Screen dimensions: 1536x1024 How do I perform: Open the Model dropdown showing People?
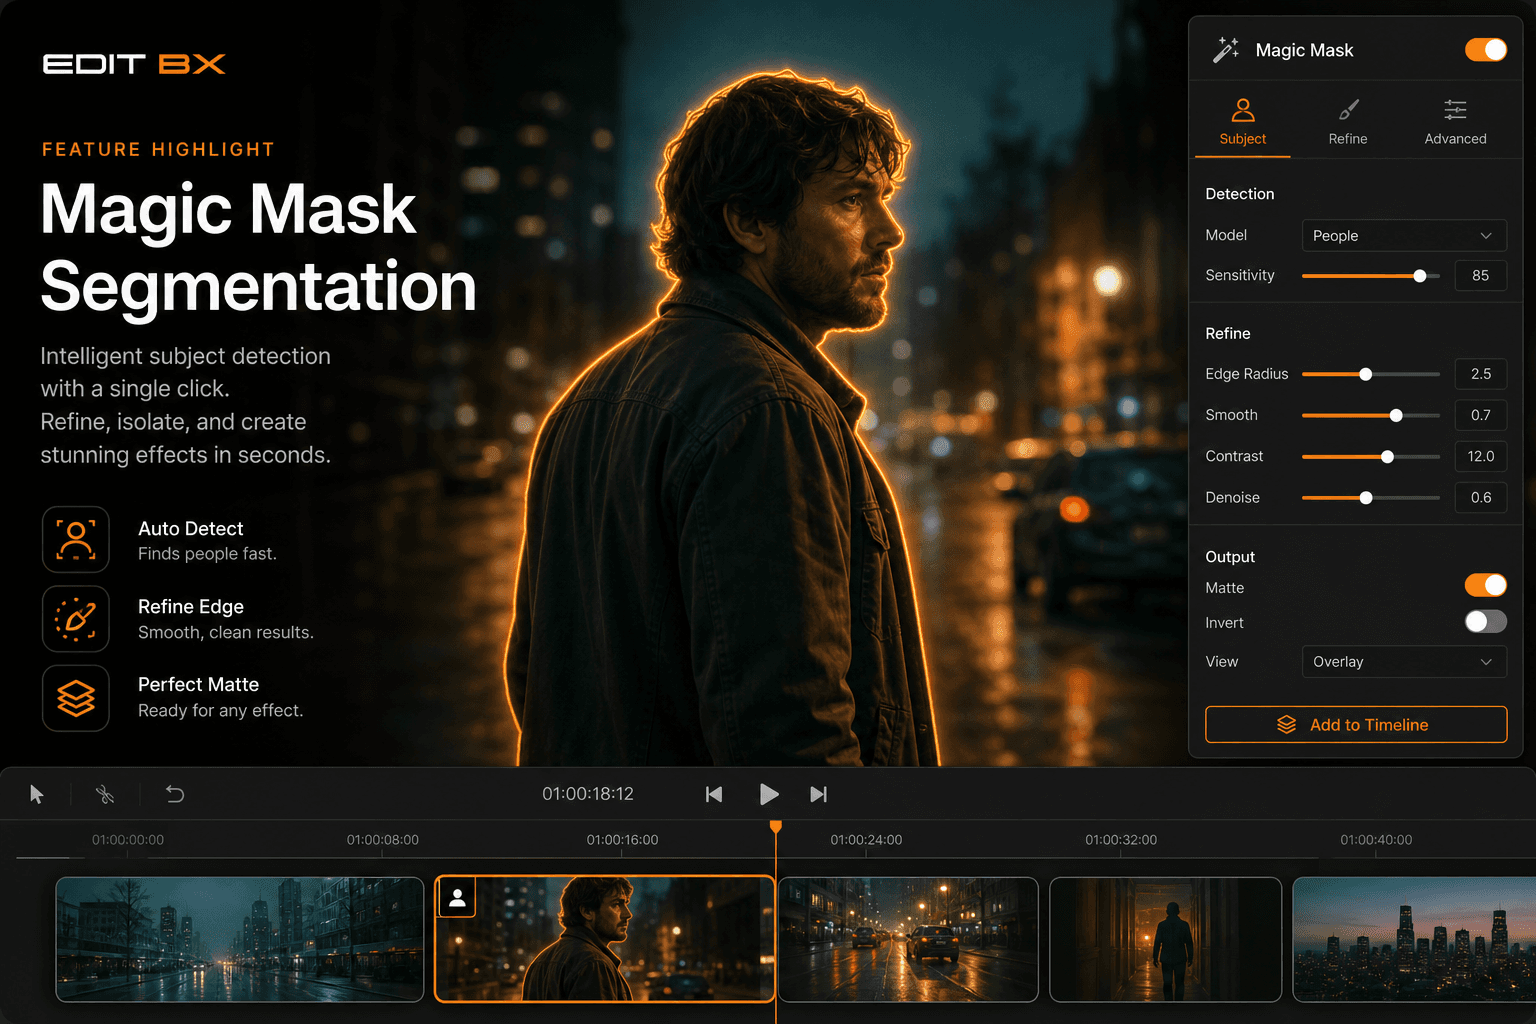tap(1404, 236)
